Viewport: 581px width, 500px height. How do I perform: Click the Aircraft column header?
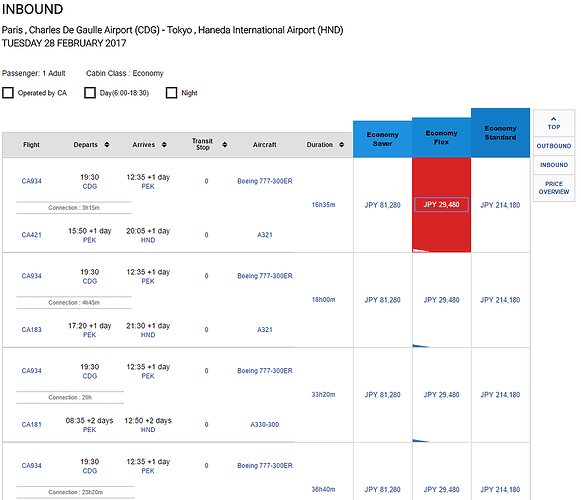click(265, 145)
